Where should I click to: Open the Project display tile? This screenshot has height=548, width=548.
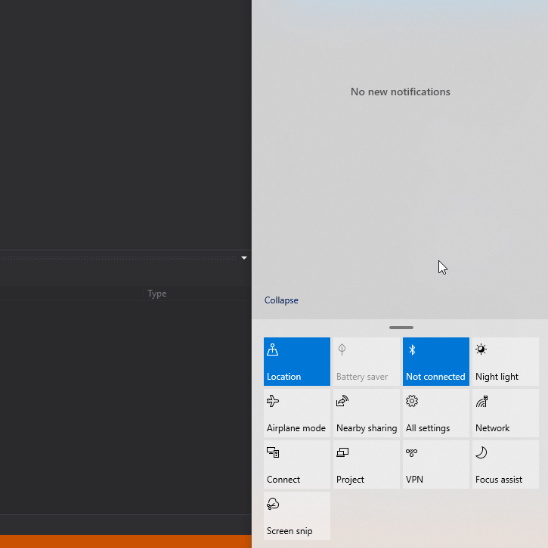(x=366, y=464)
